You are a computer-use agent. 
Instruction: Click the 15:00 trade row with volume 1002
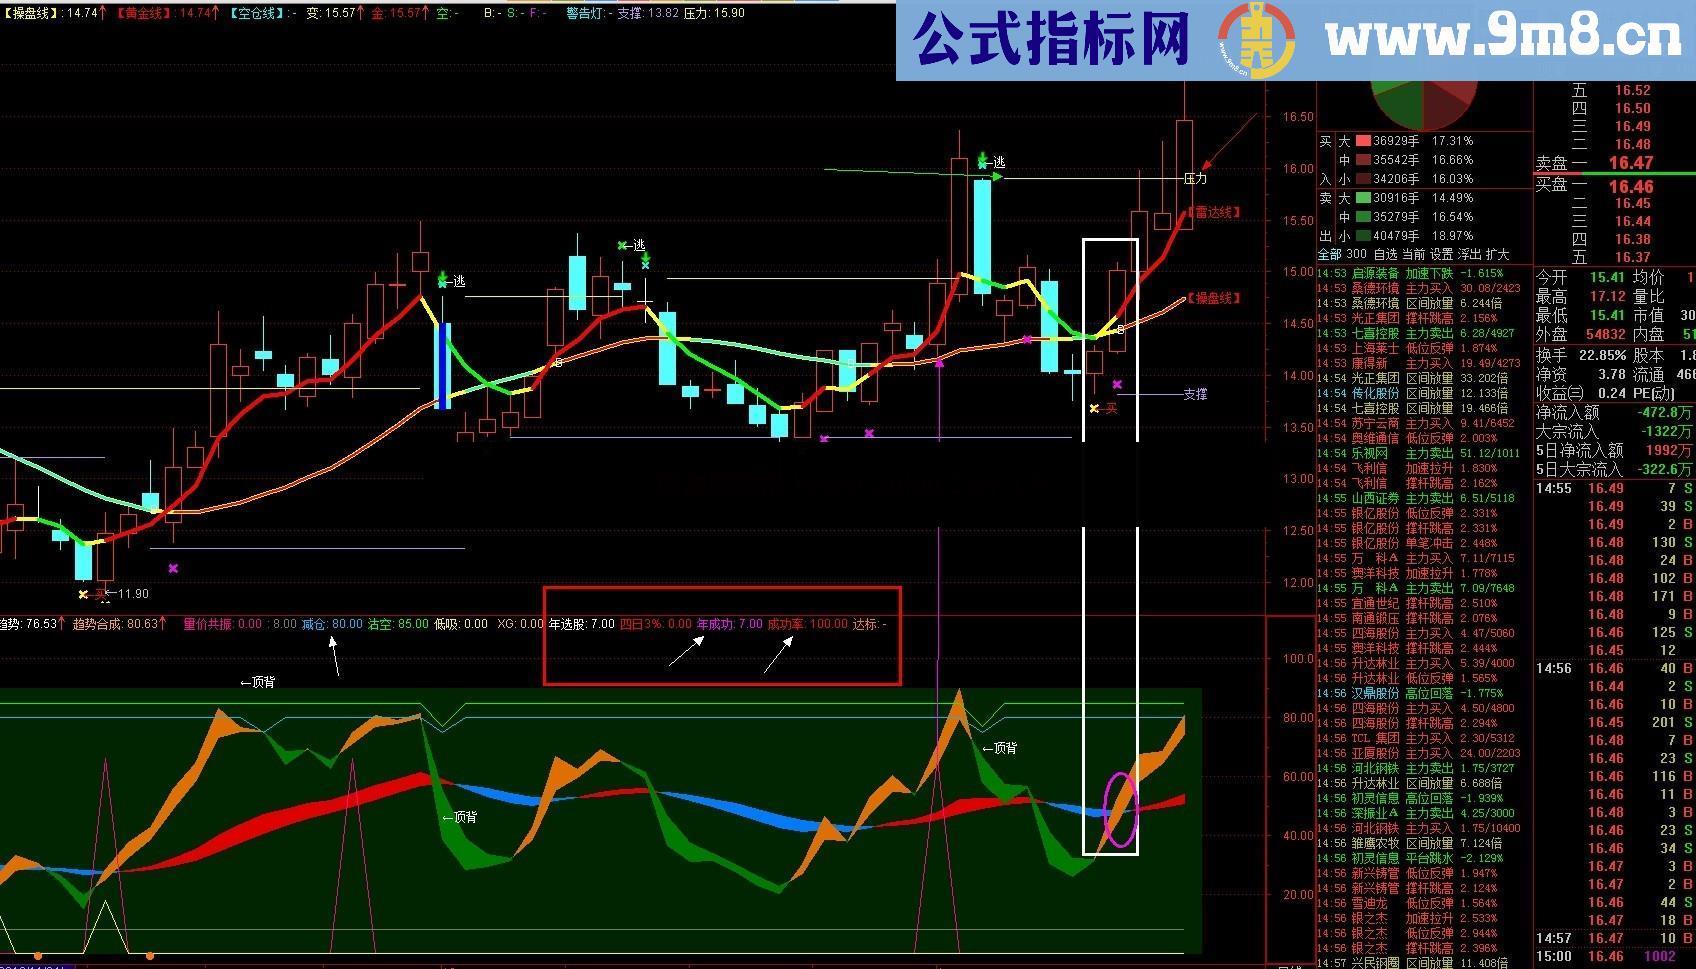(1614, 957)
